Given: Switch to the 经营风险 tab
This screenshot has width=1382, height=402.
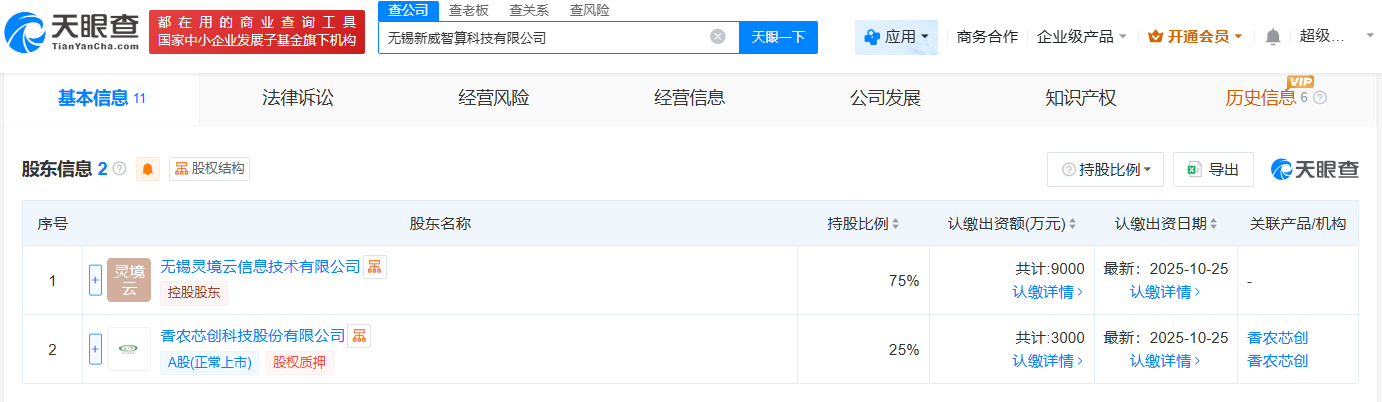Looking at the screenshot, I should click(493, 98).
